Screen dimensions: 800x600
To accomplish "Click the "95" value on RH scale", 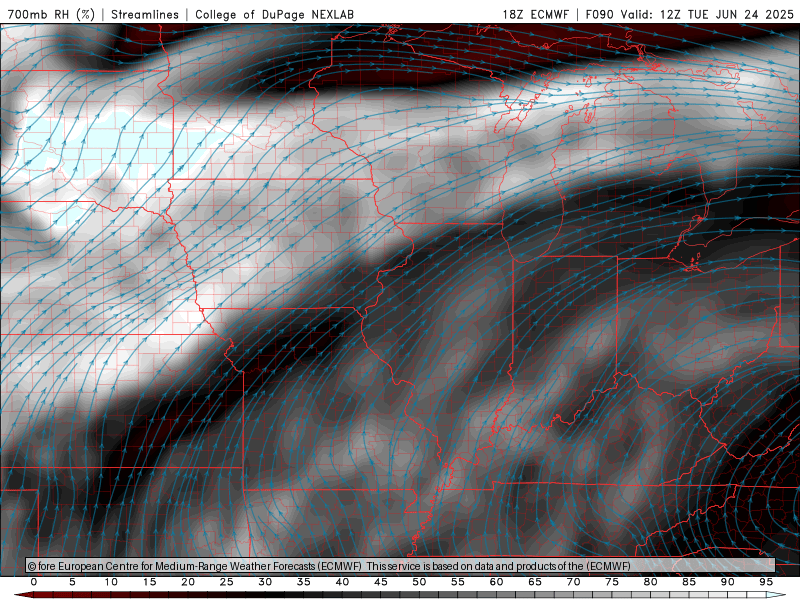I will (x=766, y=582).
